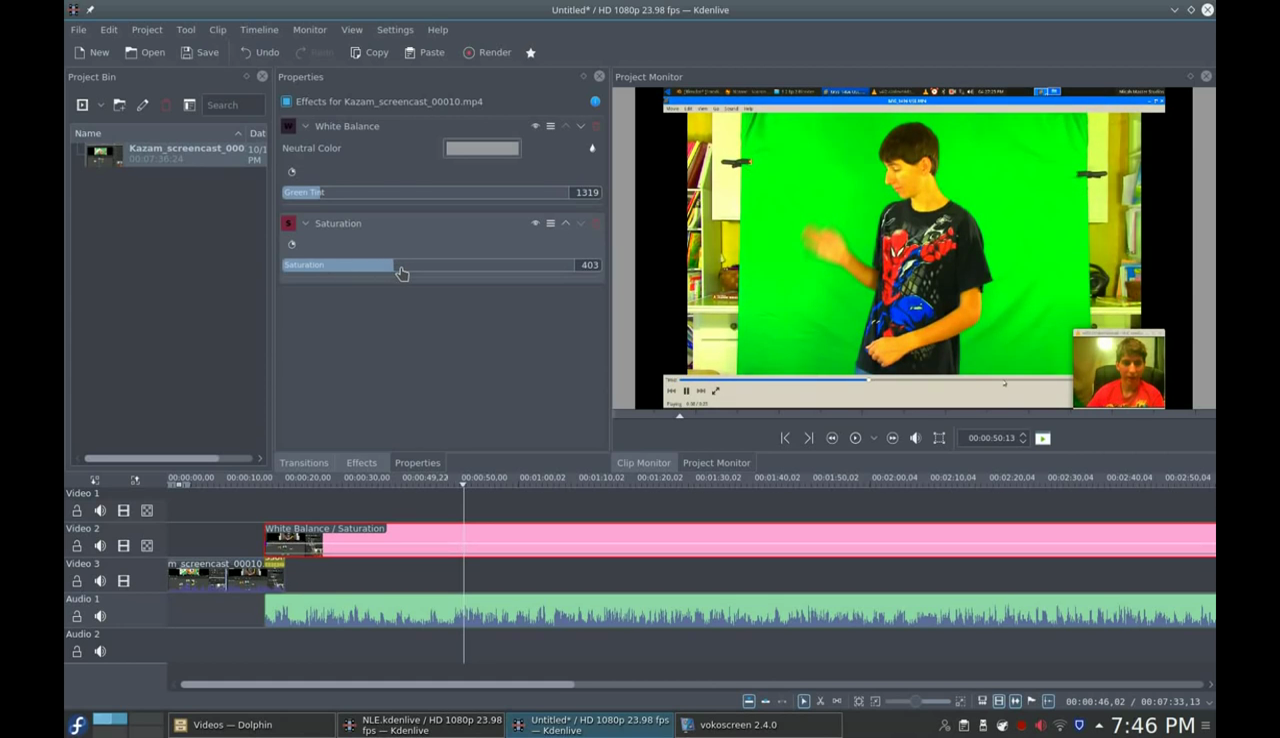Select the razor scissors tool below the timeline
This screenshot has height=738, width=1280.
820,701
